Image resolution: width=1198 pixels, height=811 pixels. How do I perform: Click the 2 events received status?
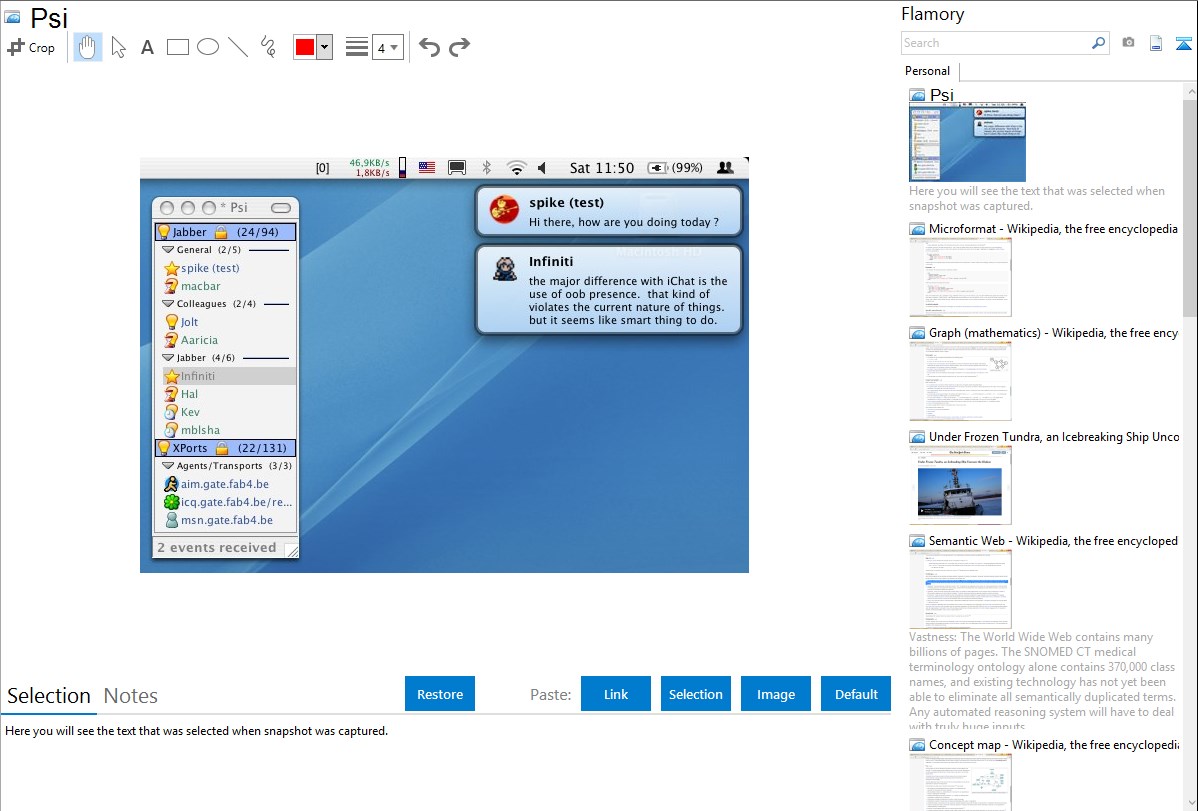tap(217, 547)
